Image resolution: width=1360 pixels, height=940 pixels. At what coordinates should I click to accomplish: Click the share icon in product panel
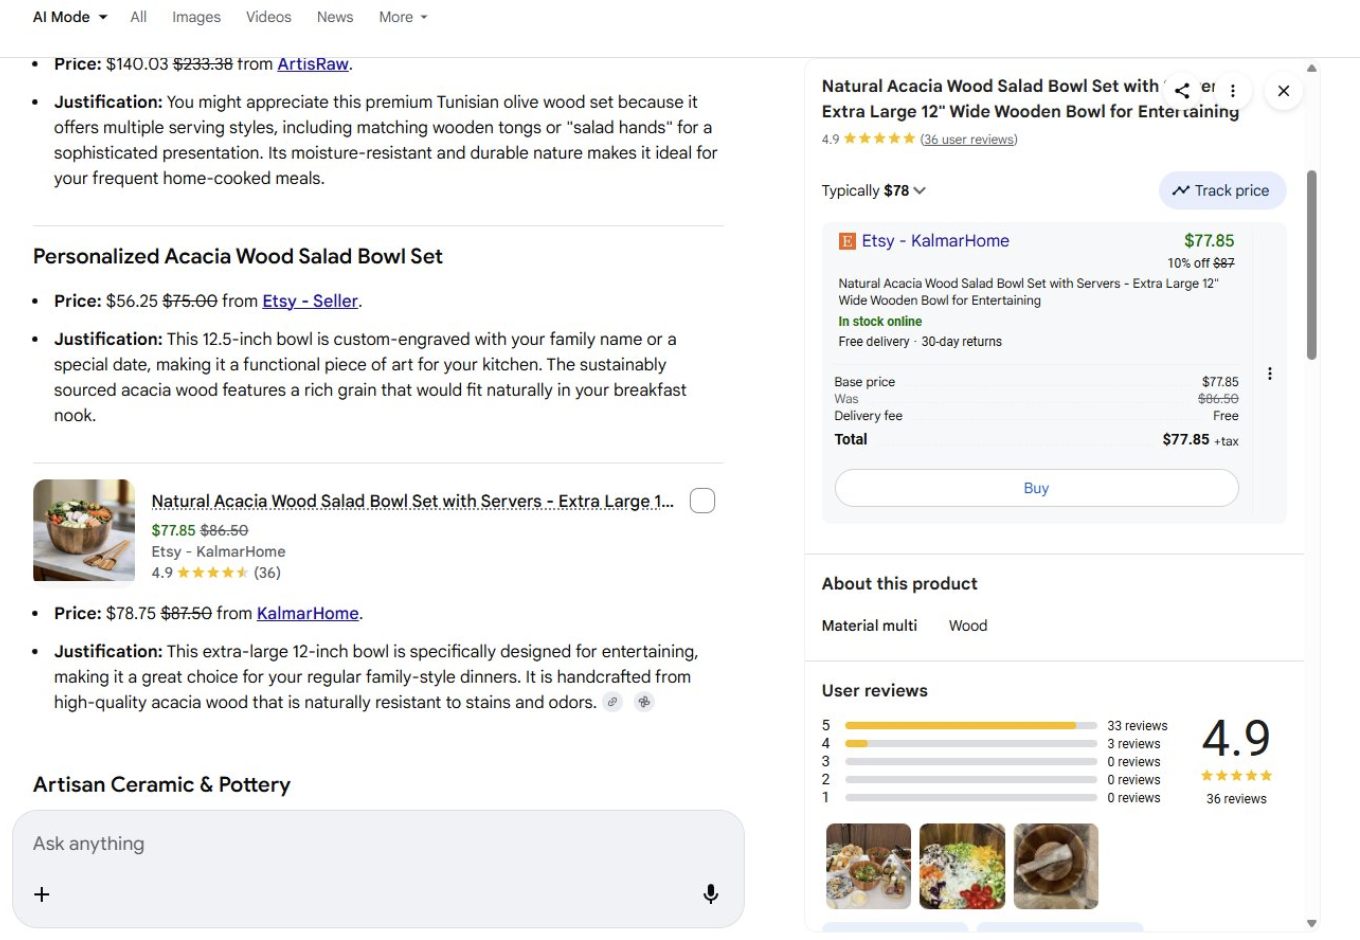(1182, 91)
